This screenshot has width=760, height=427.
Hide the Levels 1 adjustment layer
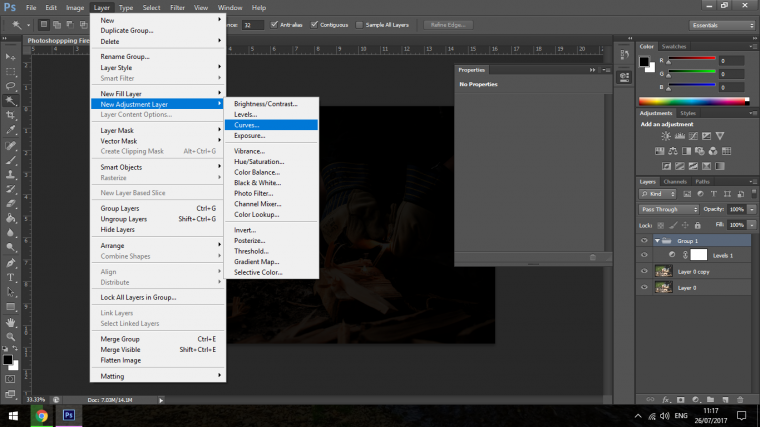[x=644, y=255]
